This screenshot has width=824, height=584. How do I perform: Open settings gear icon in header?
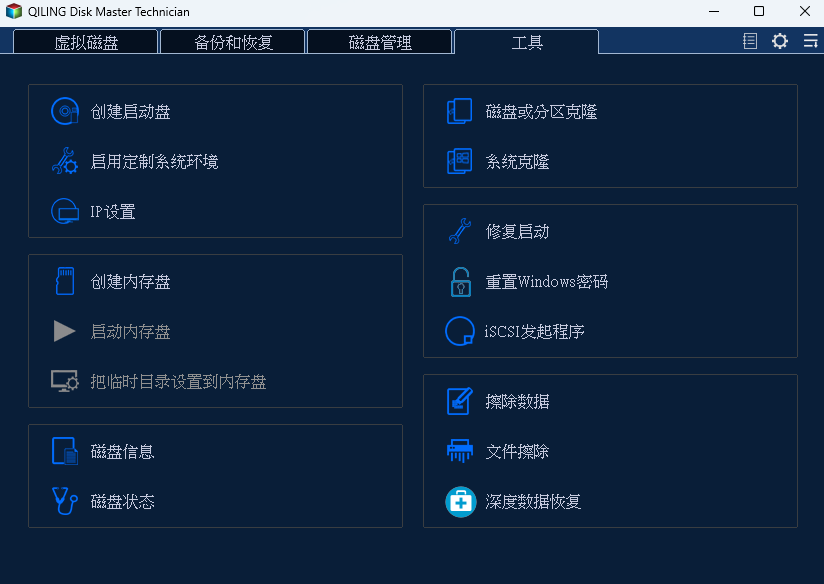point(780,41)
